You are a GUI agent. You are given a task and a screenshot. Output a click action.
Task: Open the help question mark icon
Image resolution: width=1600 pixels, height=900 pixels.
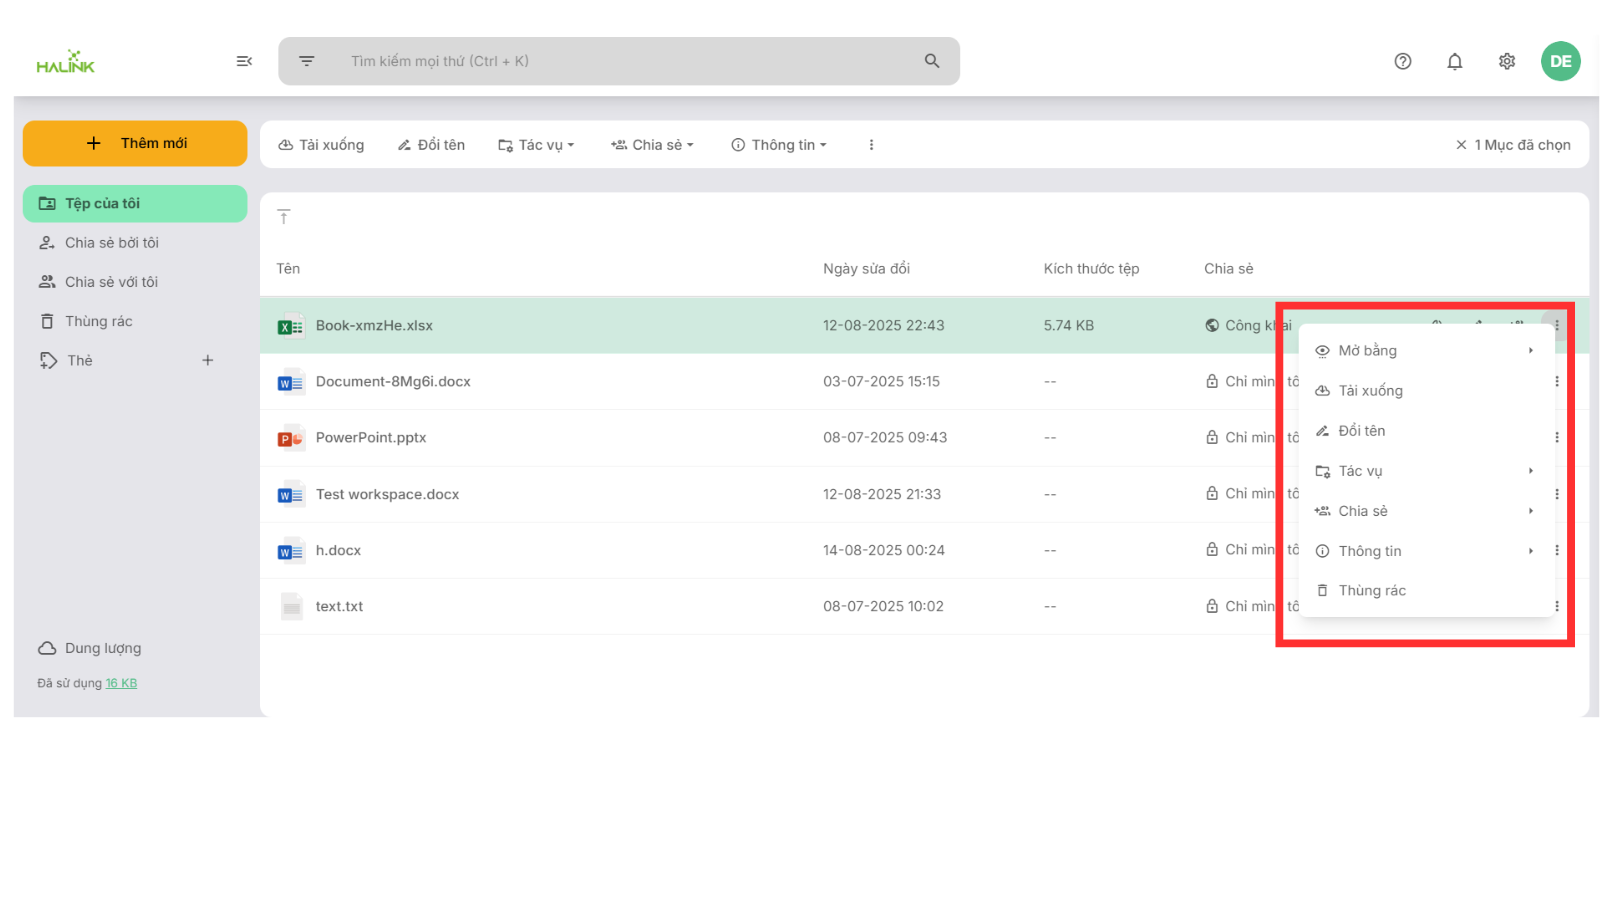click(1403, 61)
